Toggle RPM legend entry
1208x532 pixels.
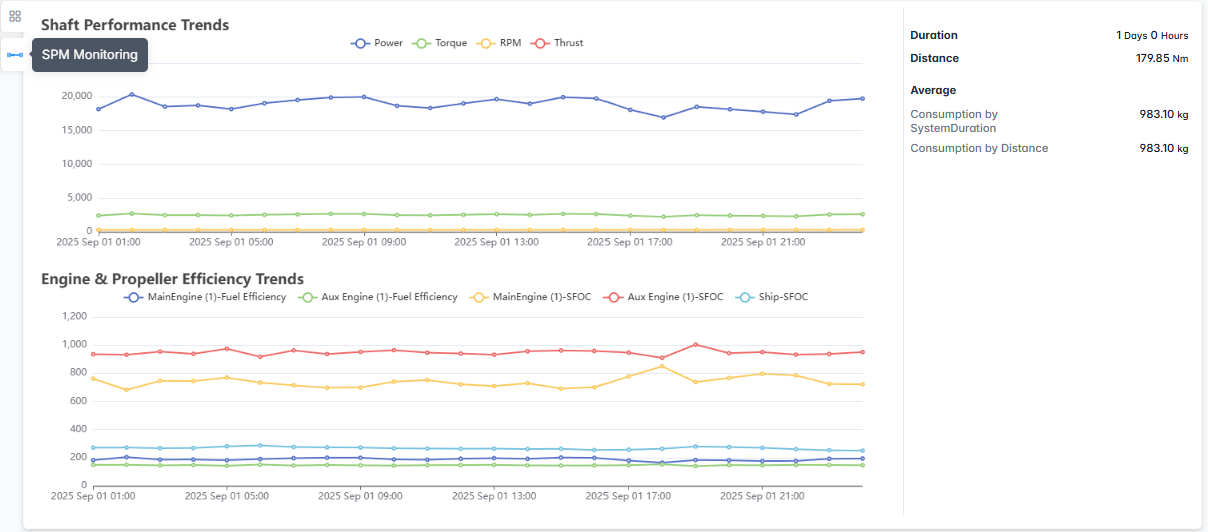click(x=498, y=43)
